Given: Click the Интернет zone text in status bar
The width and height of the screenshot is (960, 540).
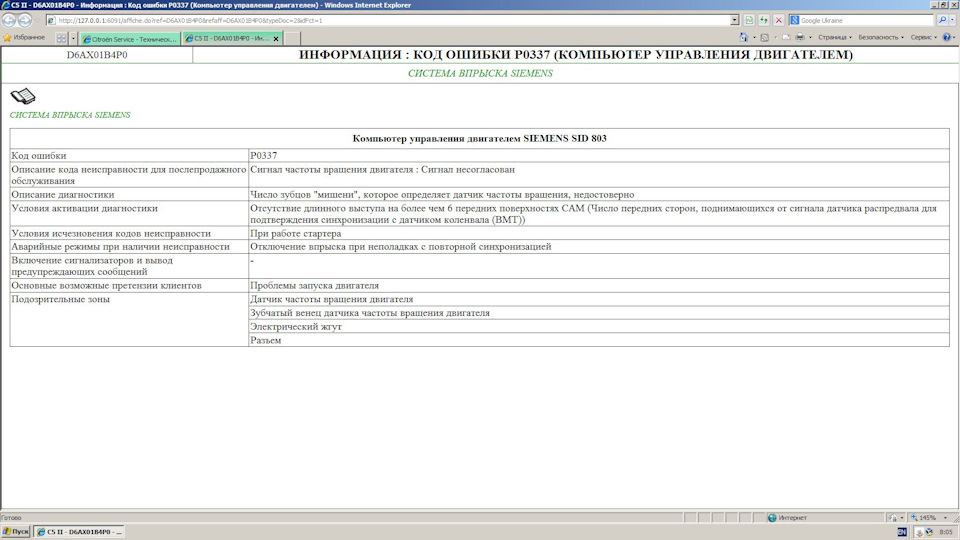Looking at the screenshot, I should pos(793,518).
